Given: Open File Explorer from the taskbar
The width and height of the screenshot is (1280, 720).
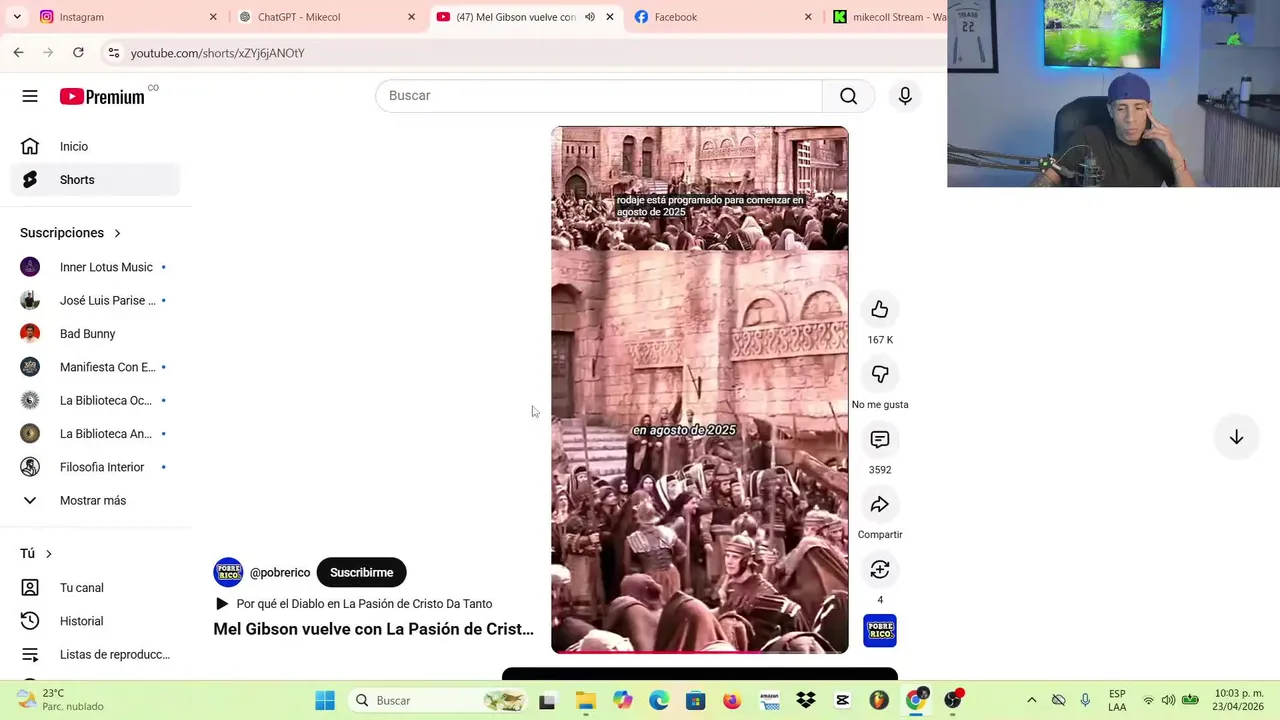Looking at the screenshot, I should pos(585,701).
